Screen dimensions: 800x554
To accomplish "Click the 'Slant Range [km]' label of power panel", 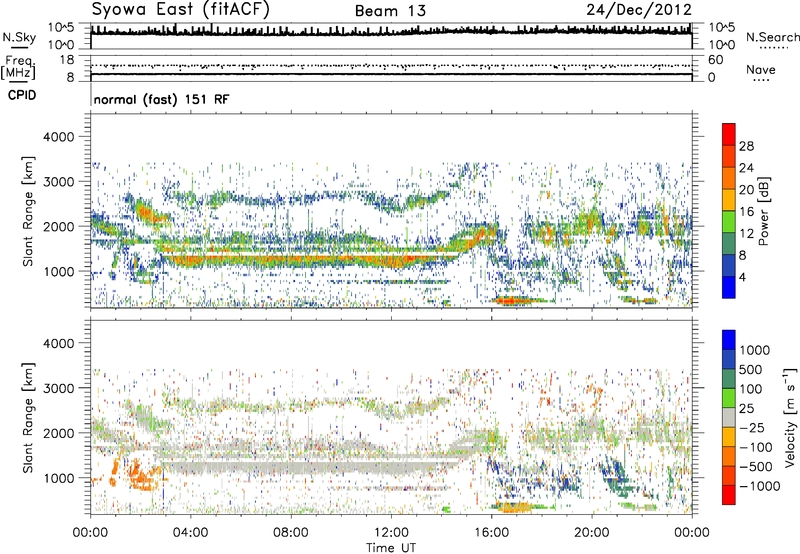I will pyautogui.click(x=28, y=211).
